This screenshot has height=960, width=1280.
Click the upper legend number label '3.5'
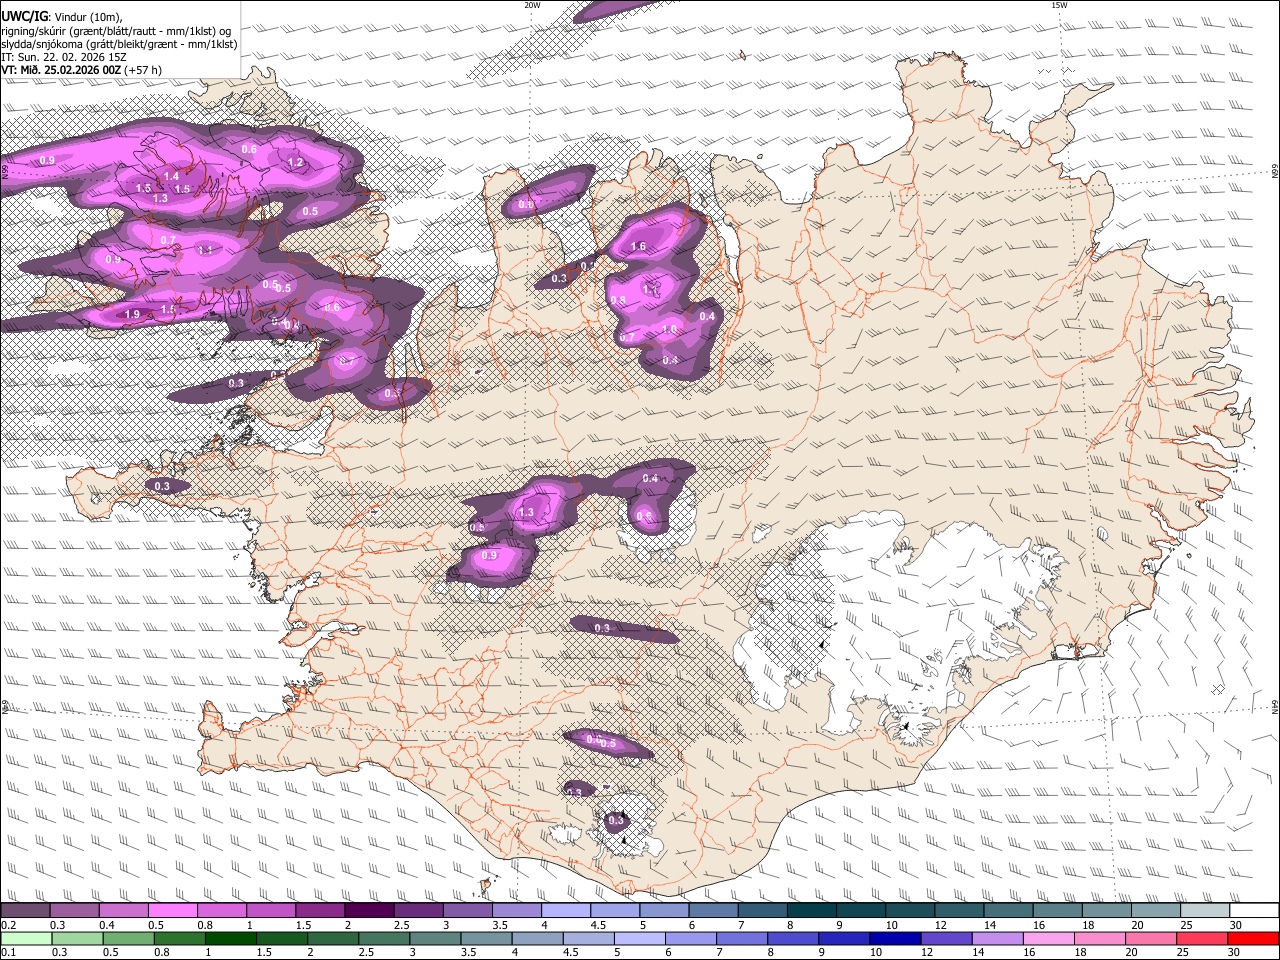pyautogui.click(x=501, y=925)
